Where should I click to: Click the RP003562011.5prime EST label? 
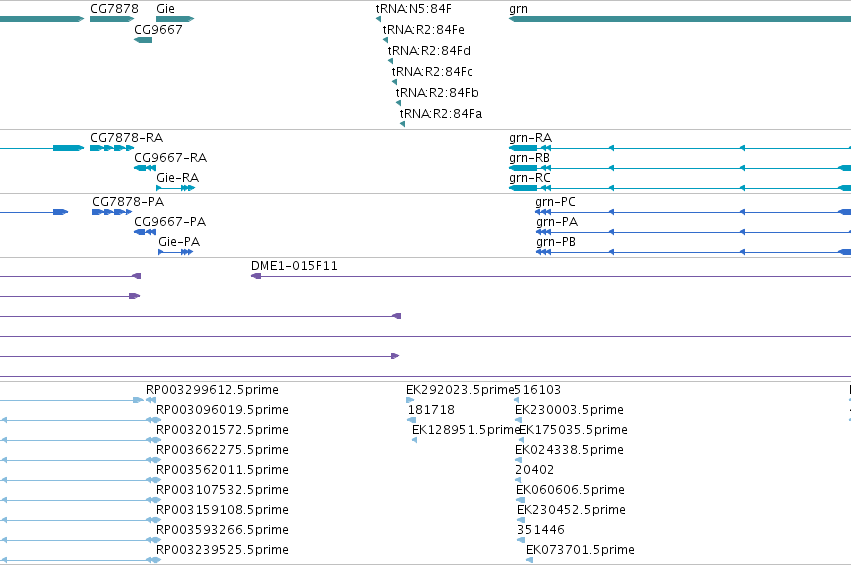pyautogui.click(x=222, y=470)
